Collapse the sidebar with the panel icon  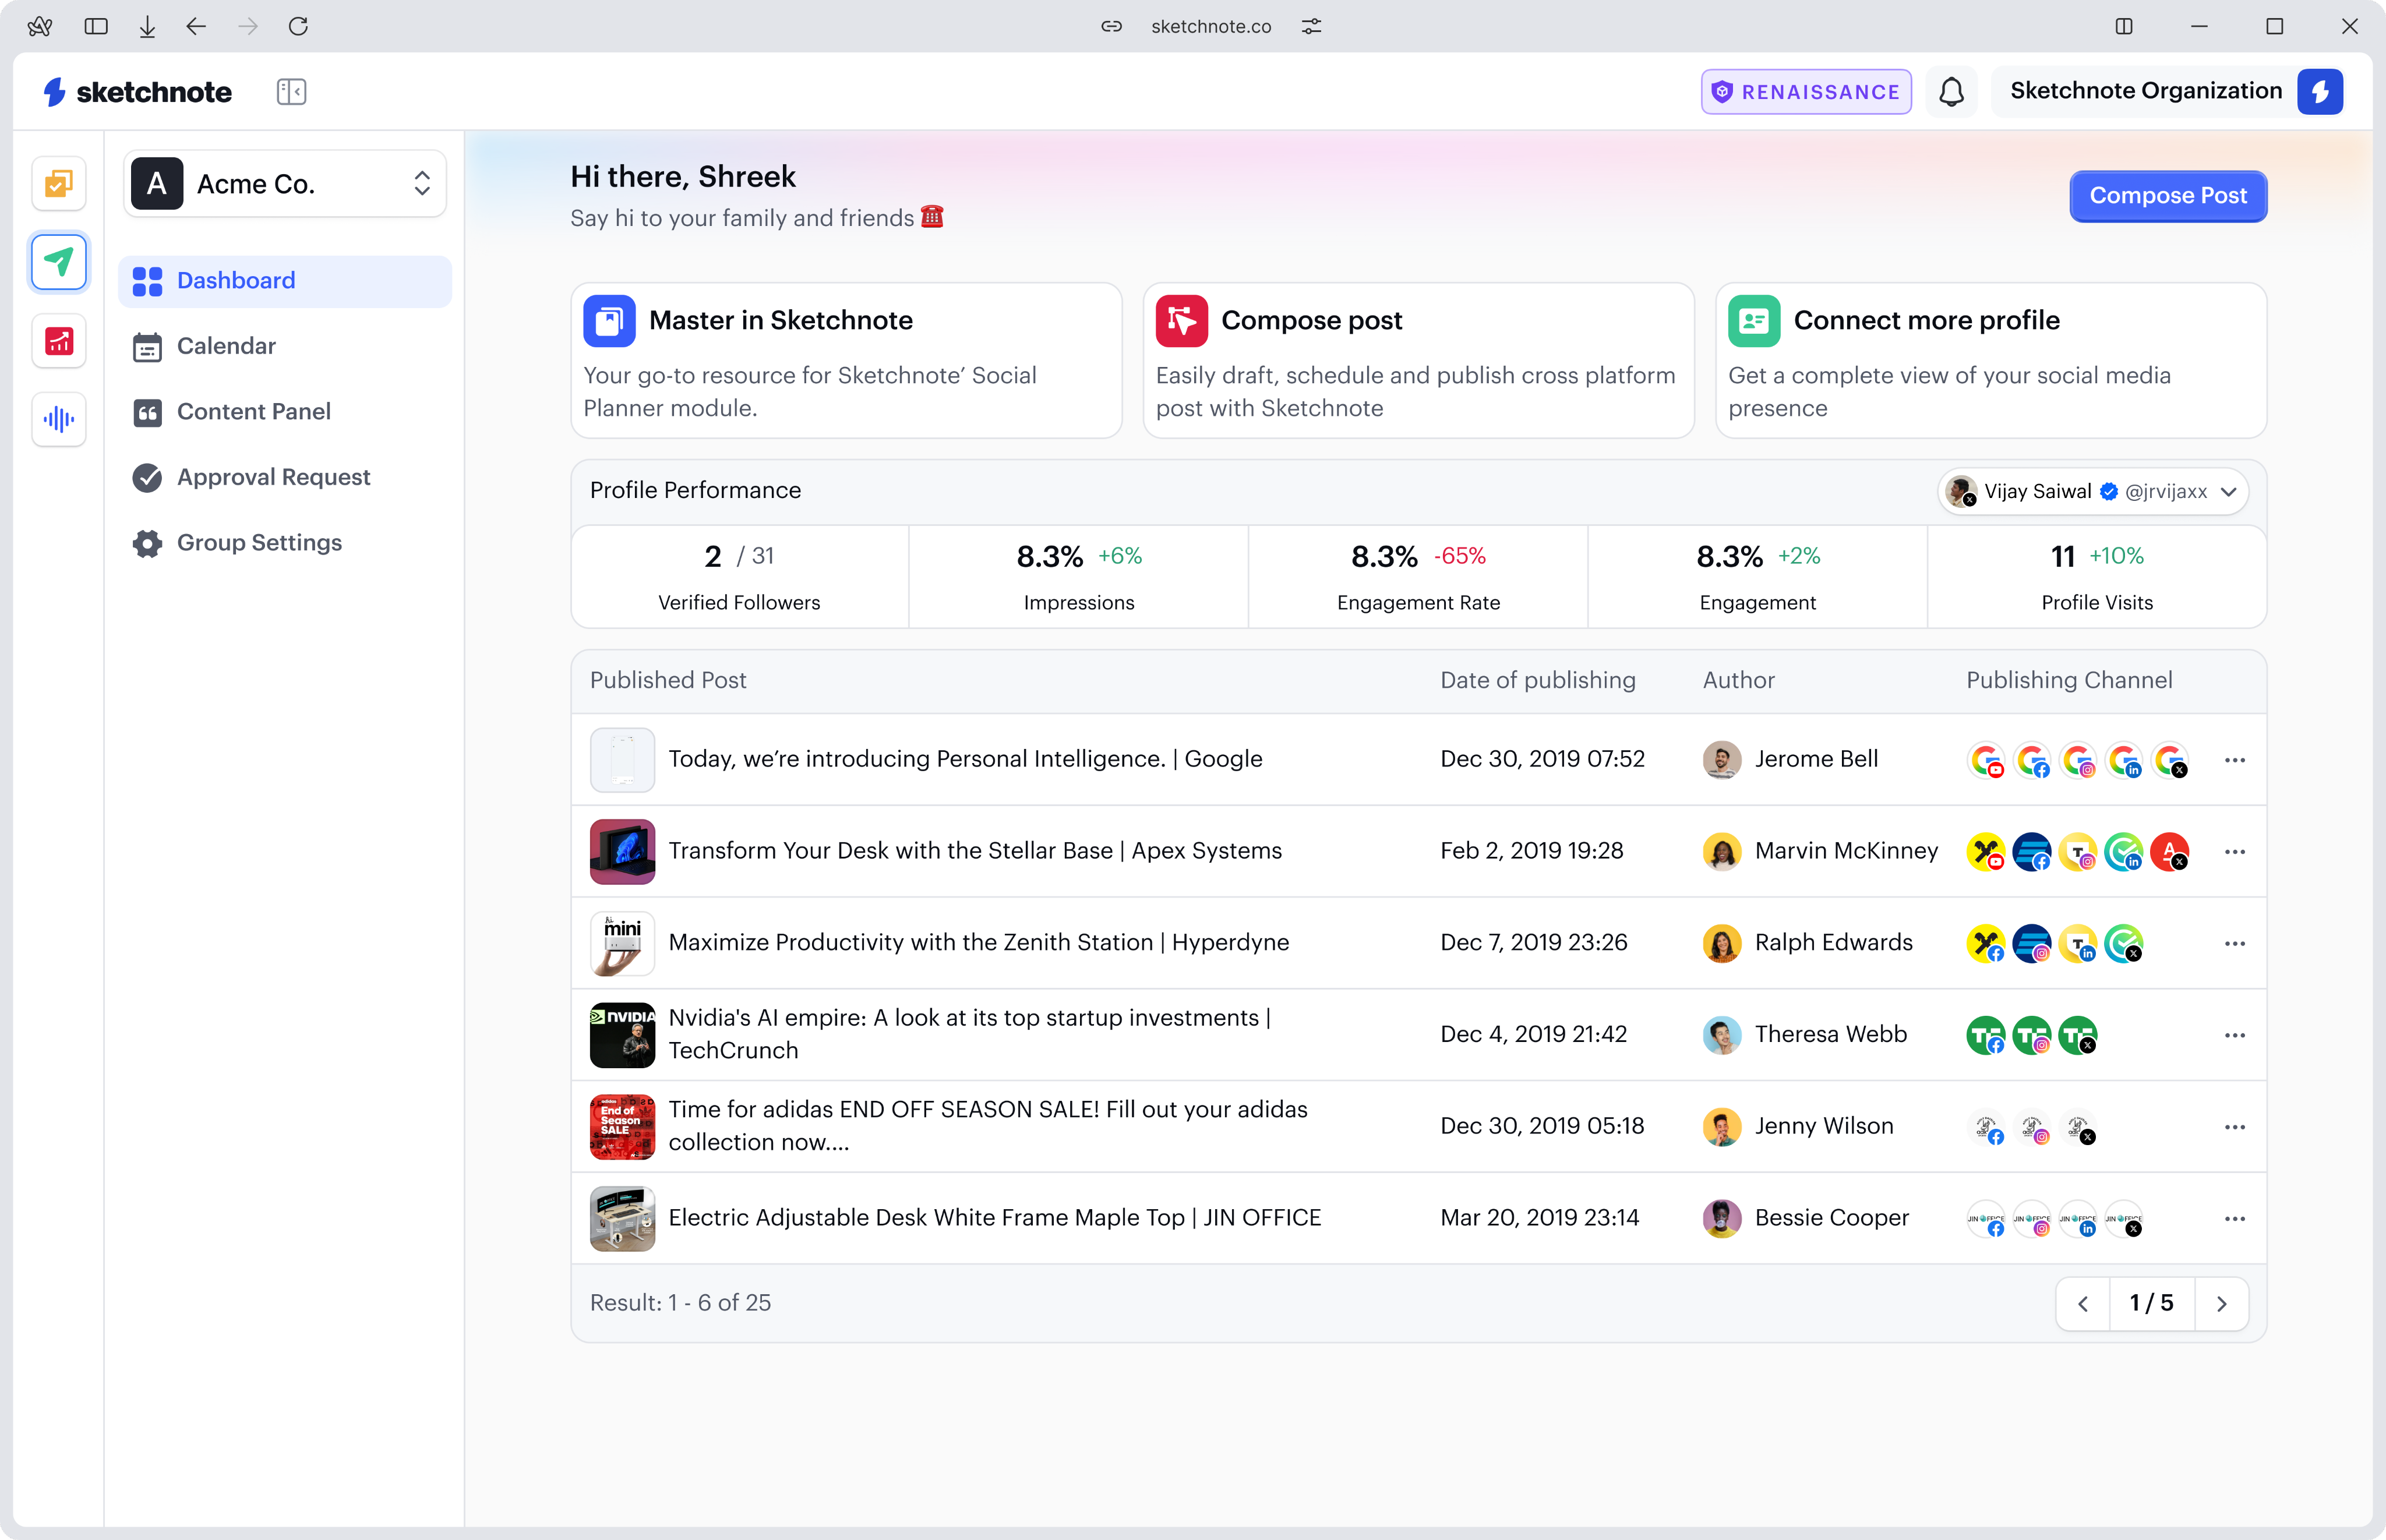click(x=291, y=92)
